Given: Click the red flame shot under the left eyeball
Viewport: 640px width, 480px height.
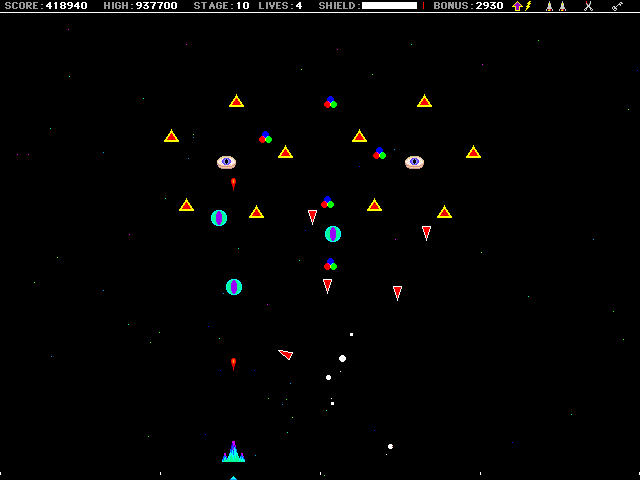Looking at the screenshot, I should coord(233,184).
